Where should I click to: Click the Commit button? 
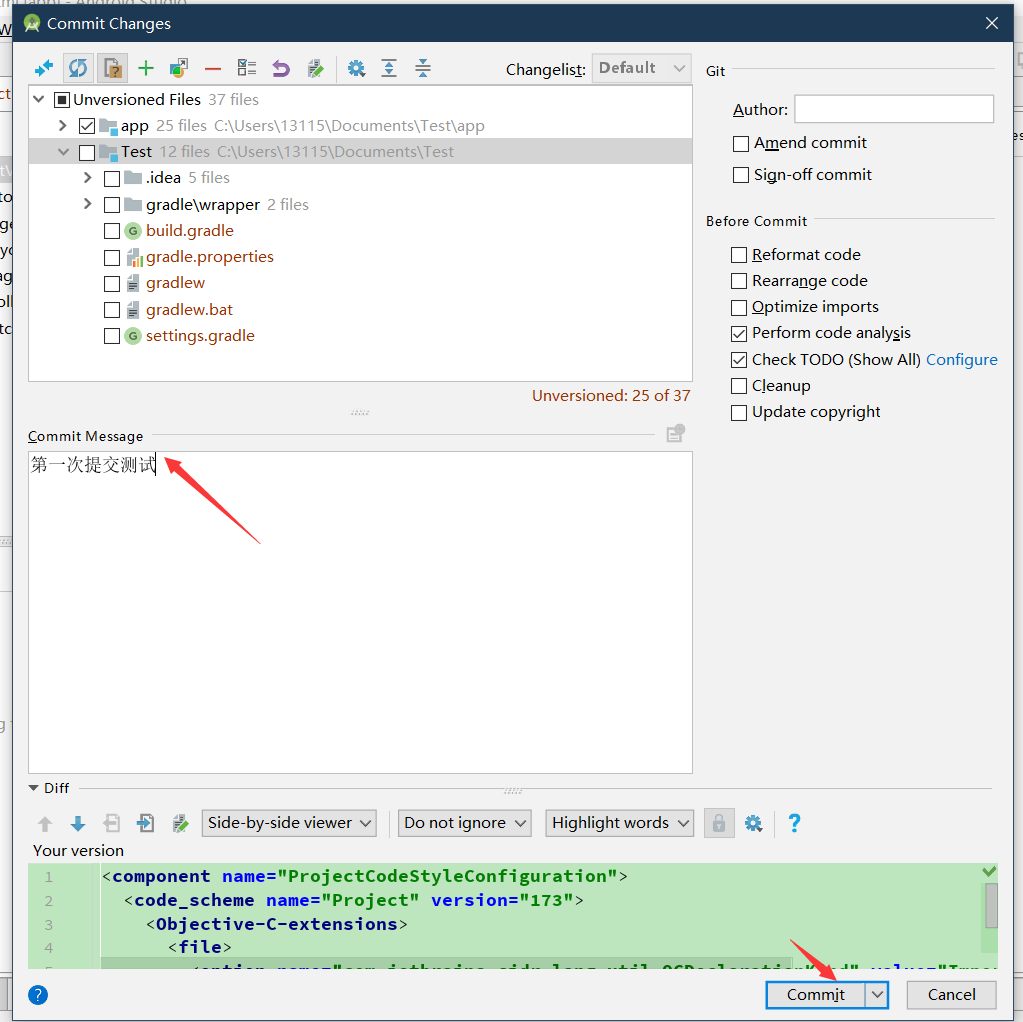(x=816, y=995)
